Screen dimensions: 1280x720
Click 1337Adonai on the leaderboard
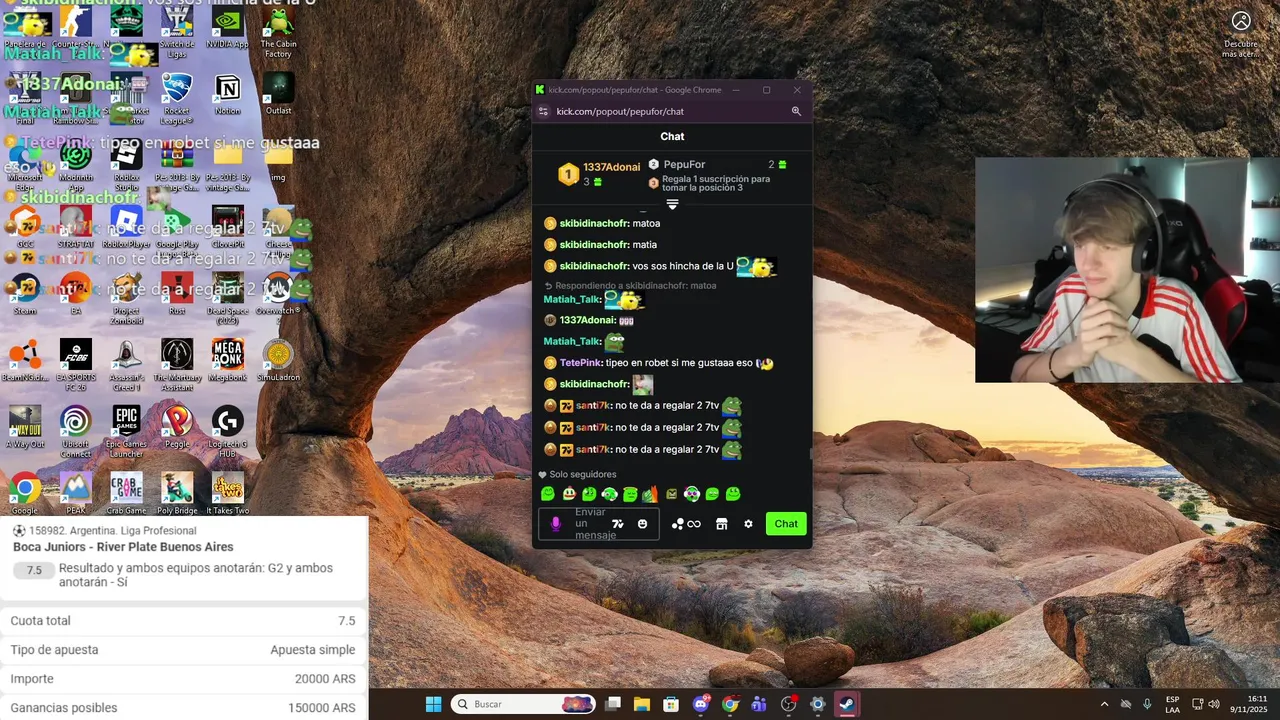point(611,167)
